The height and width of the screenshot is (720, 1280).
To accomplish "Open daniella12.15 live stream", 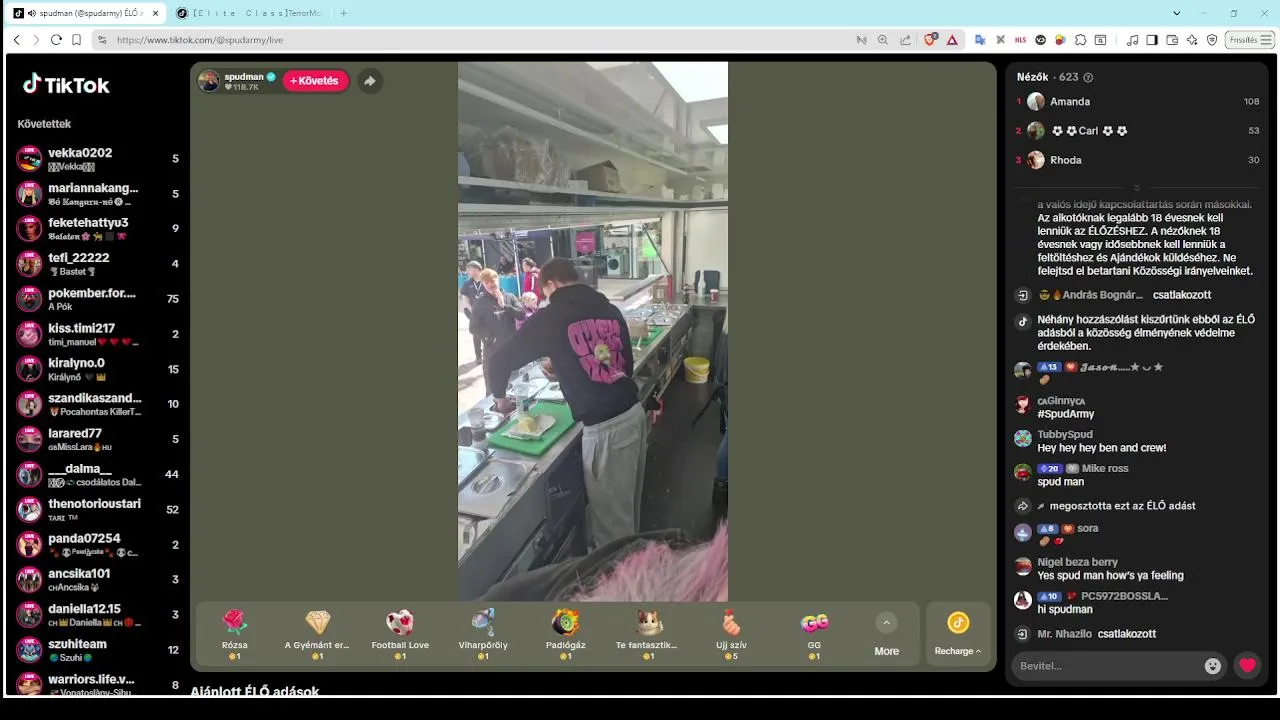I will (99, 615).
